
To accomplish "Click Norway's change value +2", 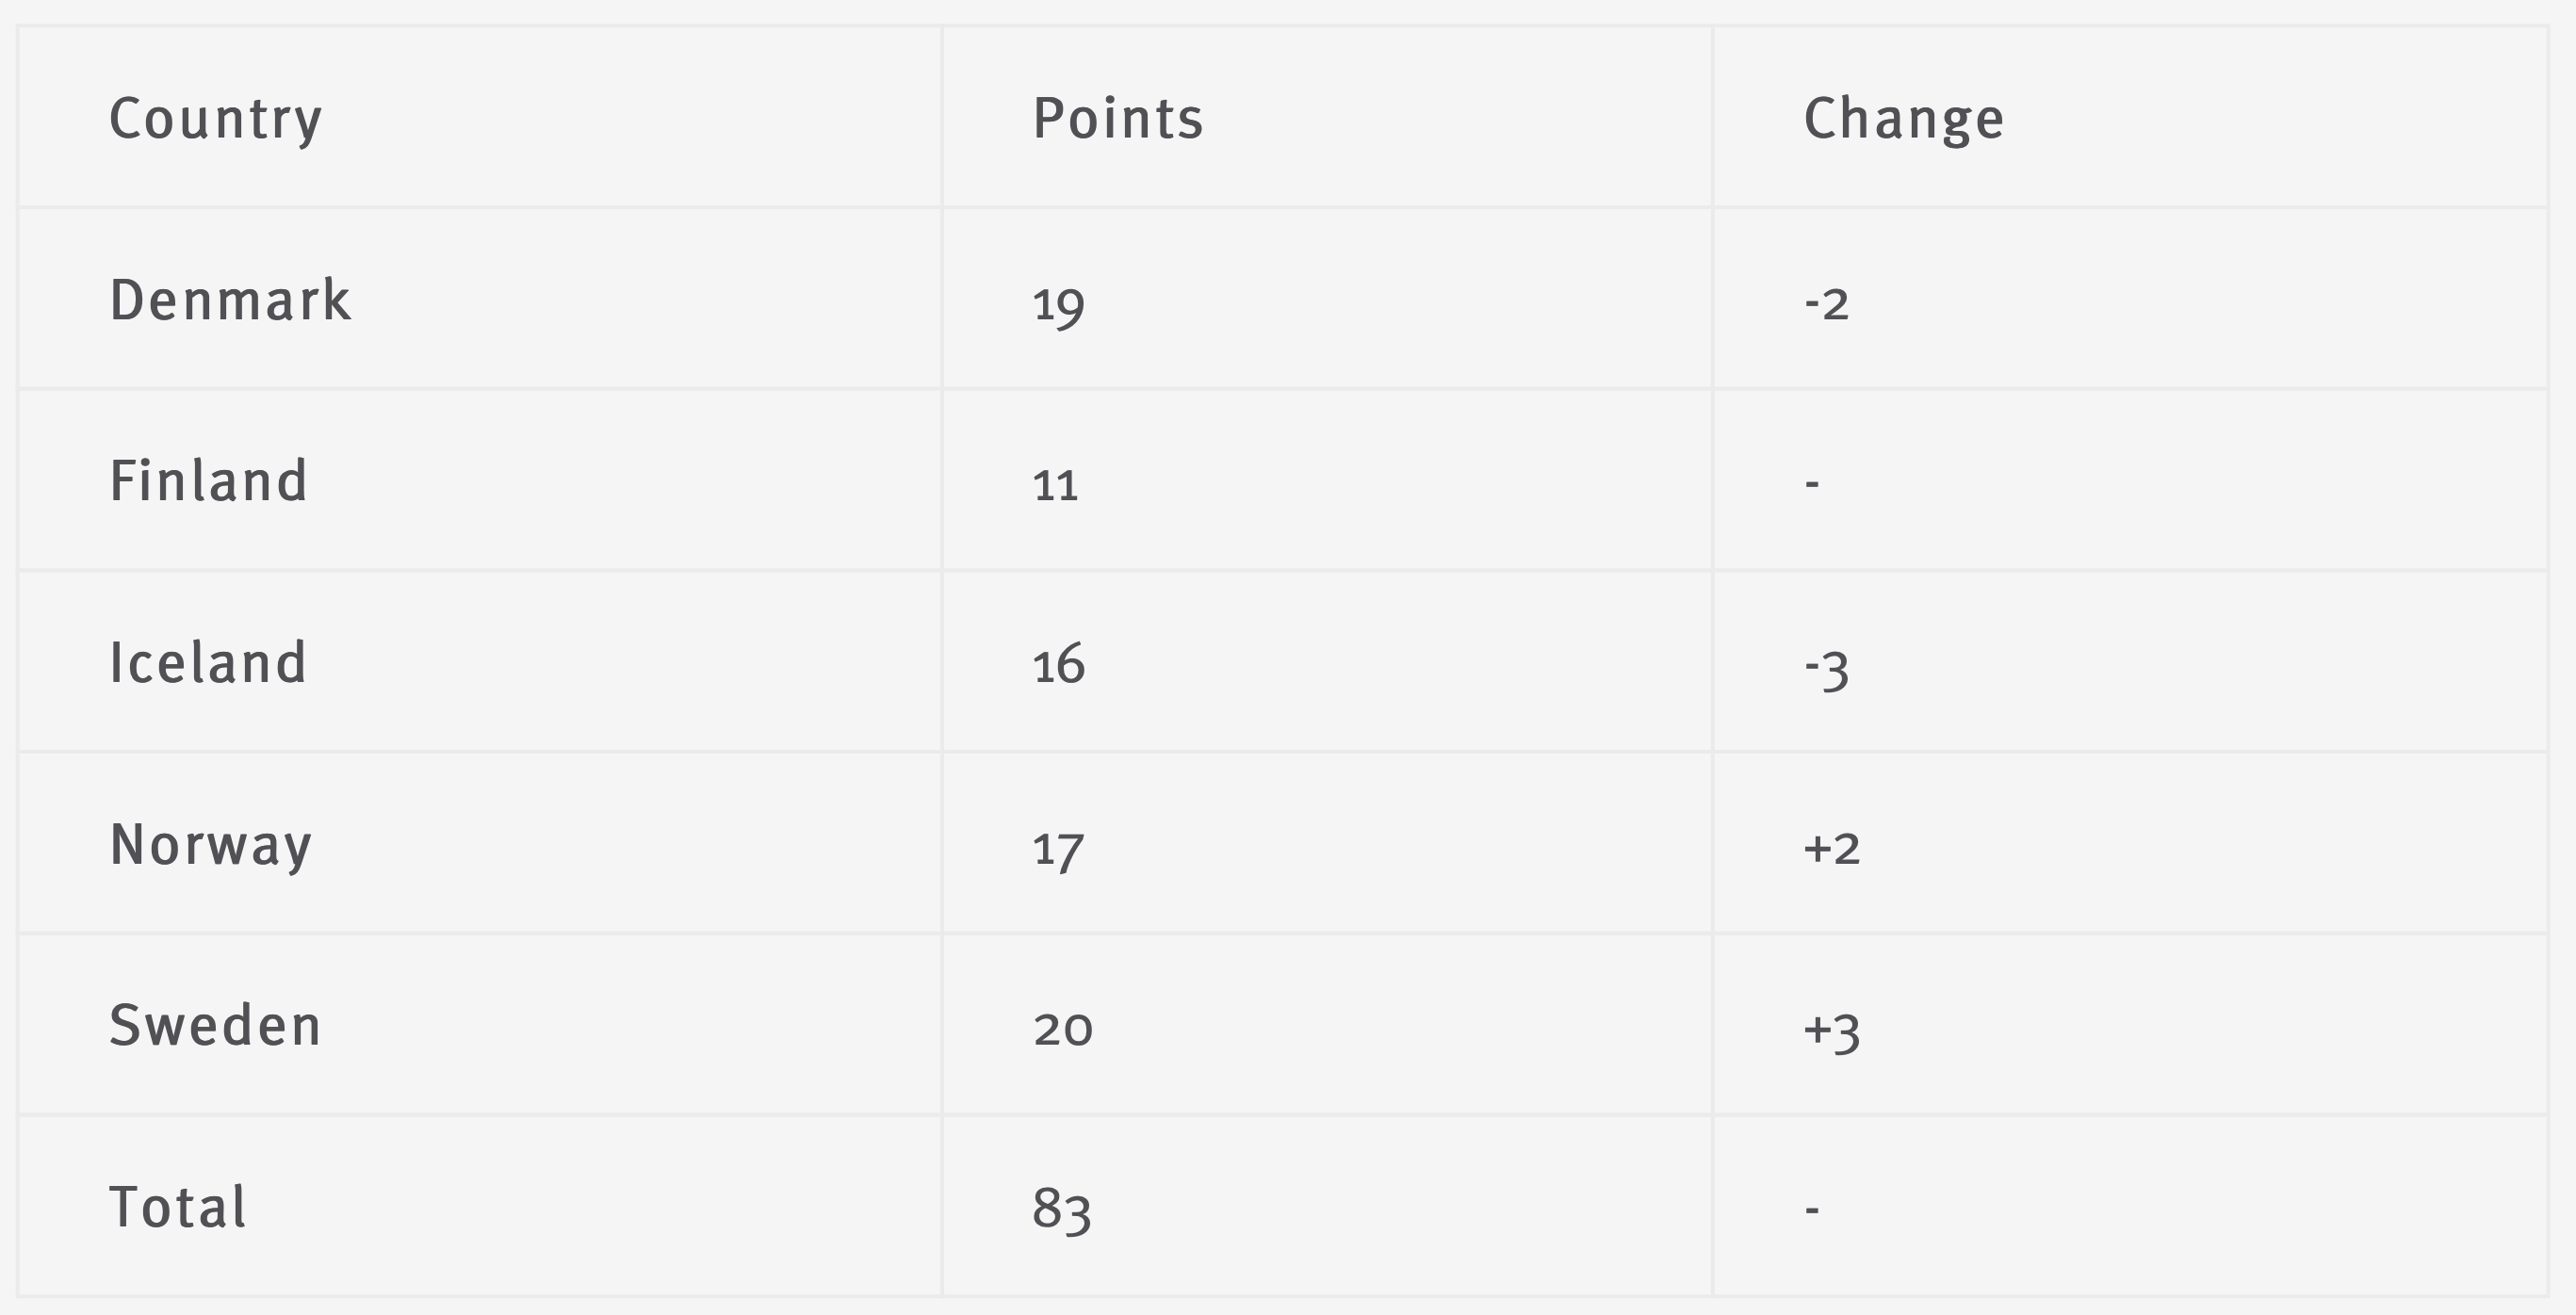I will coord(1831,848).
